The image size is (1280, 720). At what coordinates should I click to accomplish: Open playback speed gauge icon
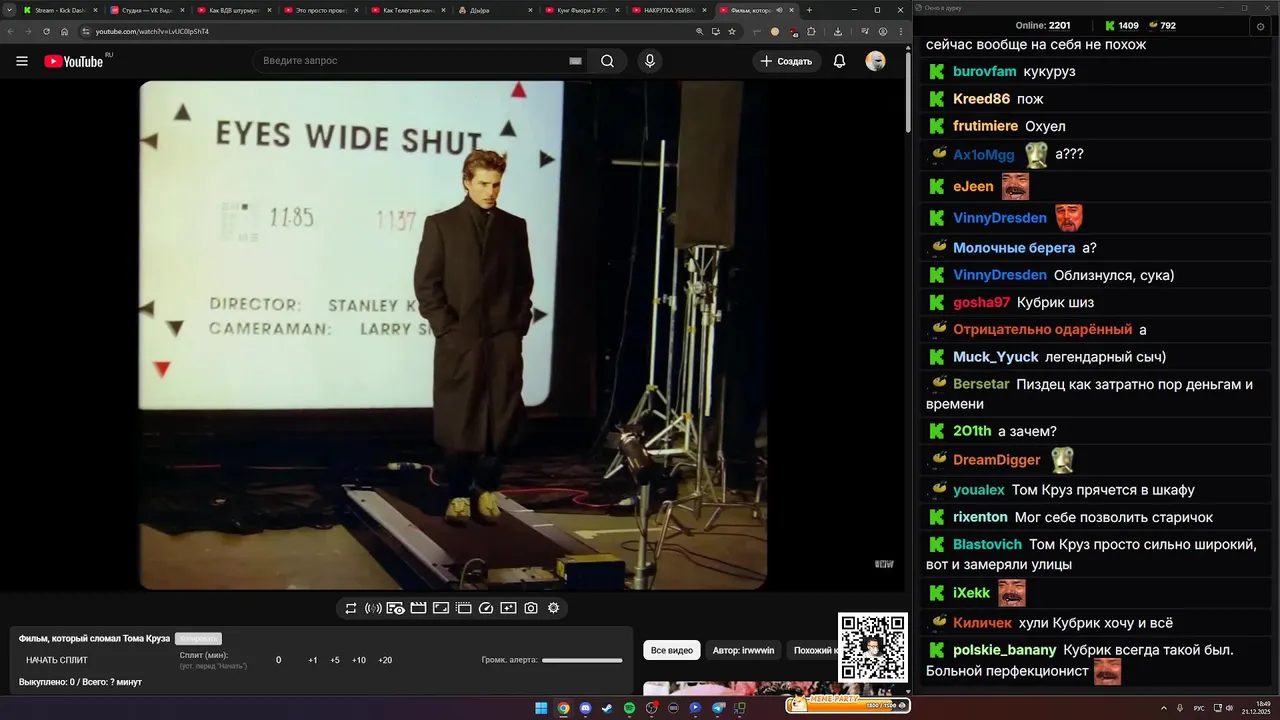point(486,608)
